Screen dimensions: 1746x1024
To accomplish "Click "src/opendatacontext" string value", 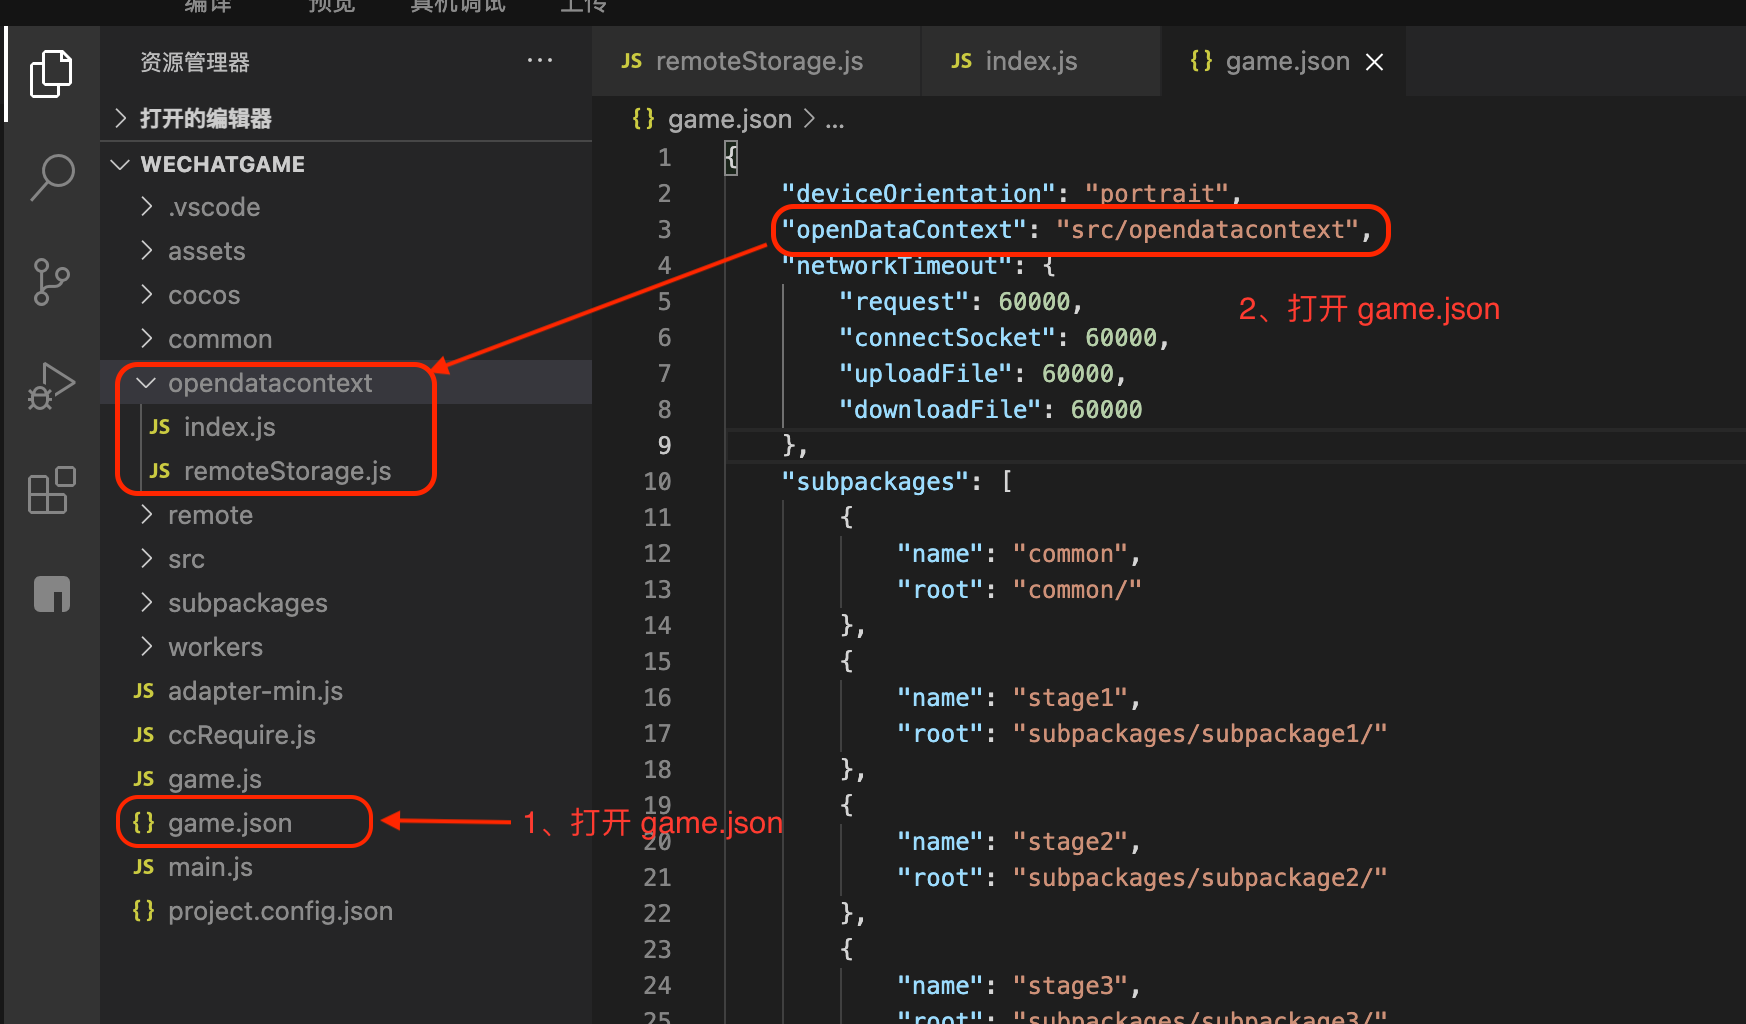I will coord(1207,230).
